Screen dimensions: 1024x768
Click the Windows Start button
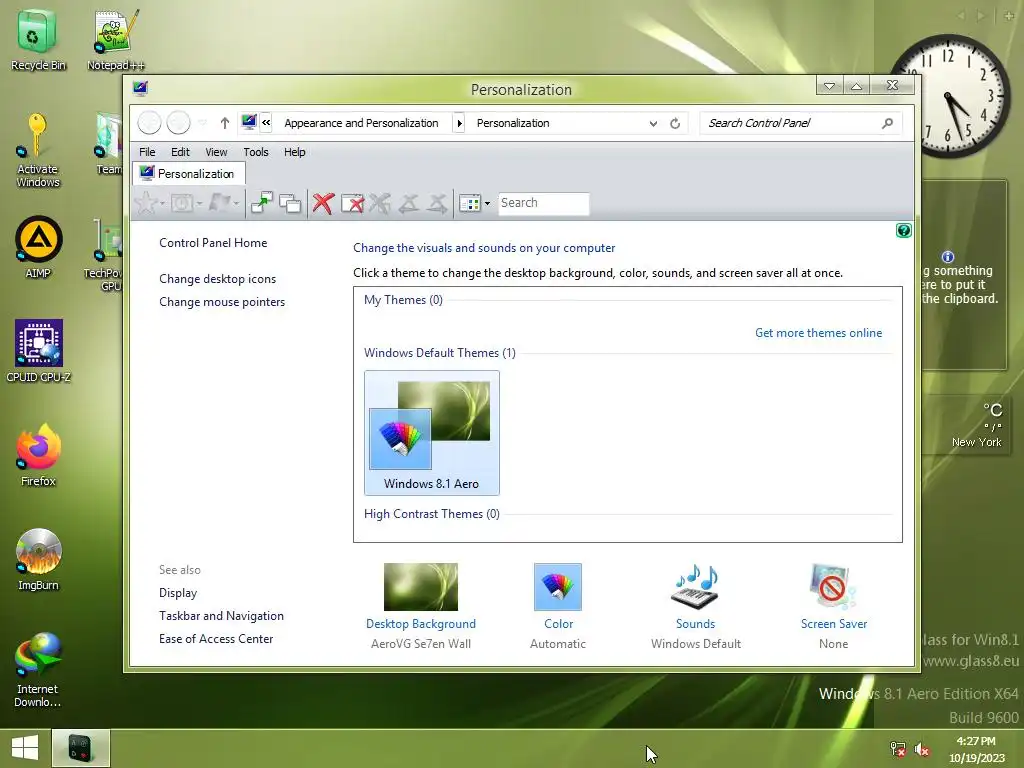[25, 748]
